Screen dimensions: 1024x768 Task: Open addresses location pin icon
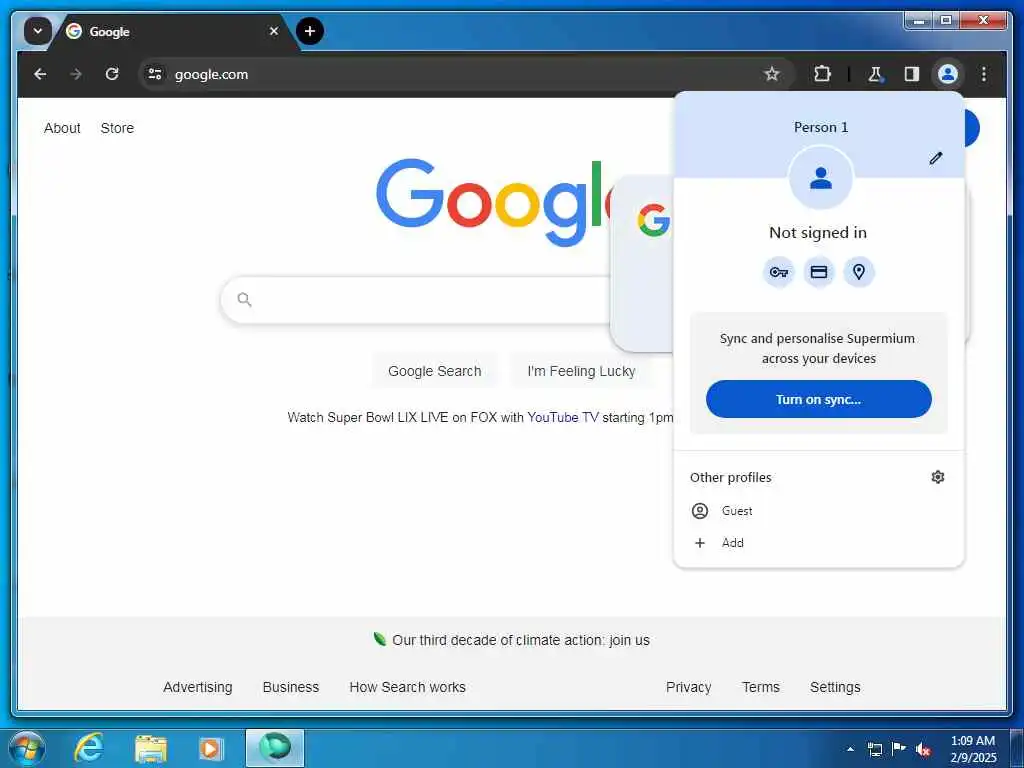(859, 272)
